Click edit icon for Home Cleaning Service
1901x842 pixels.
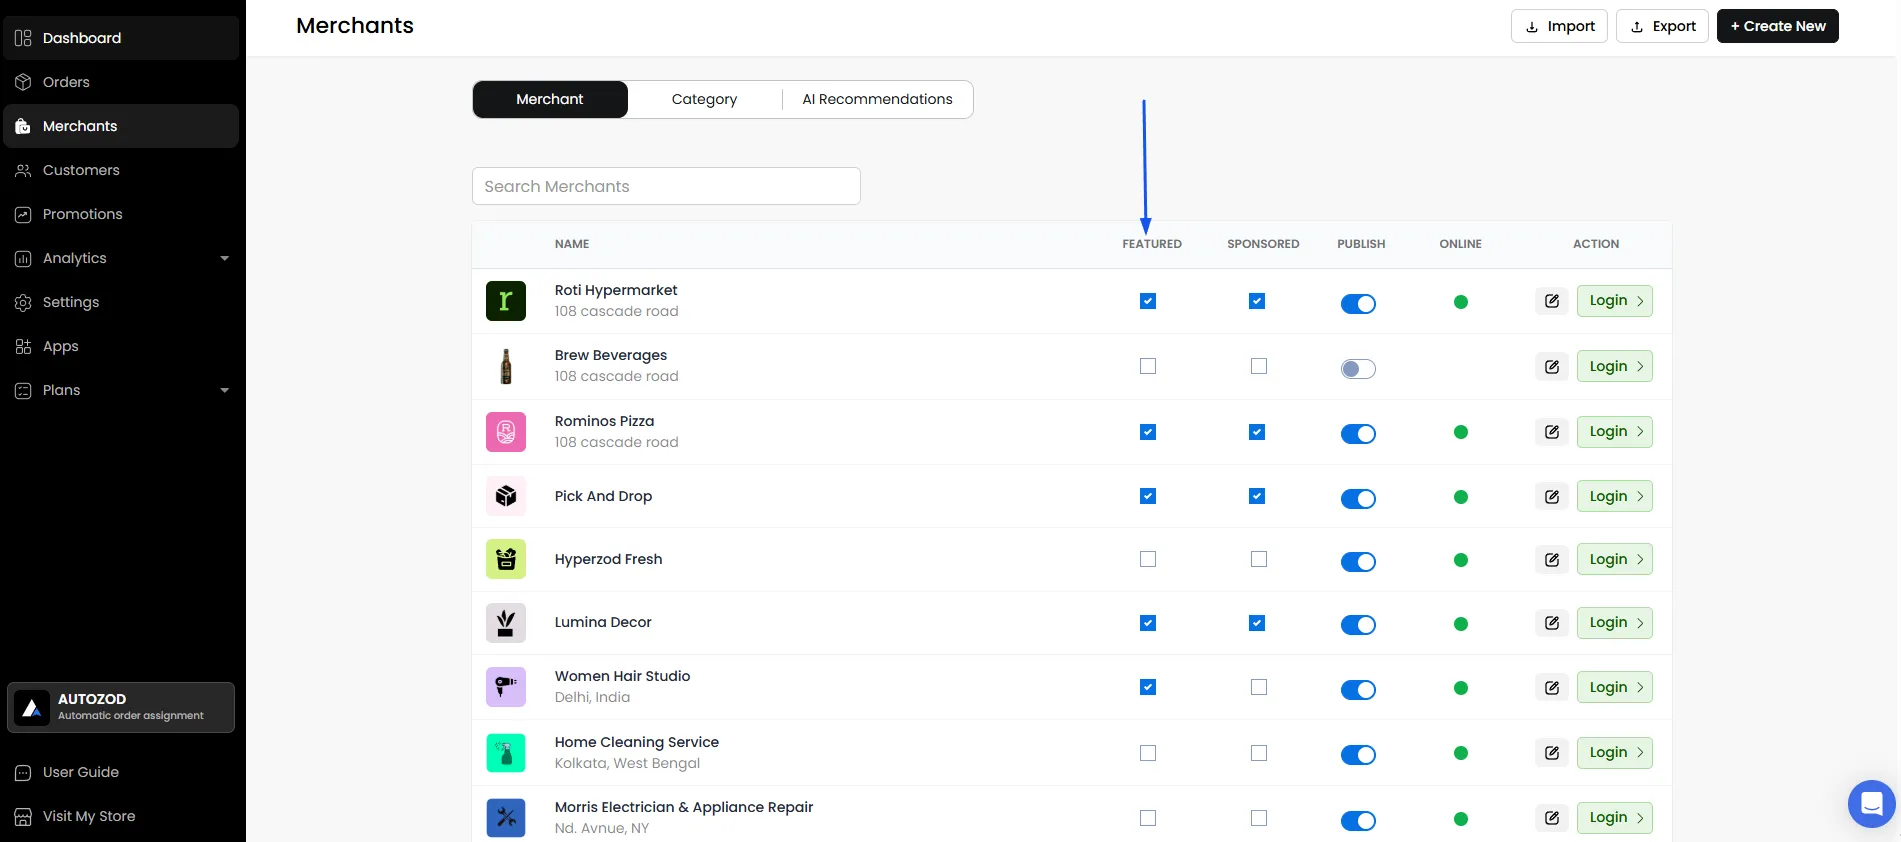point(1552,753)
